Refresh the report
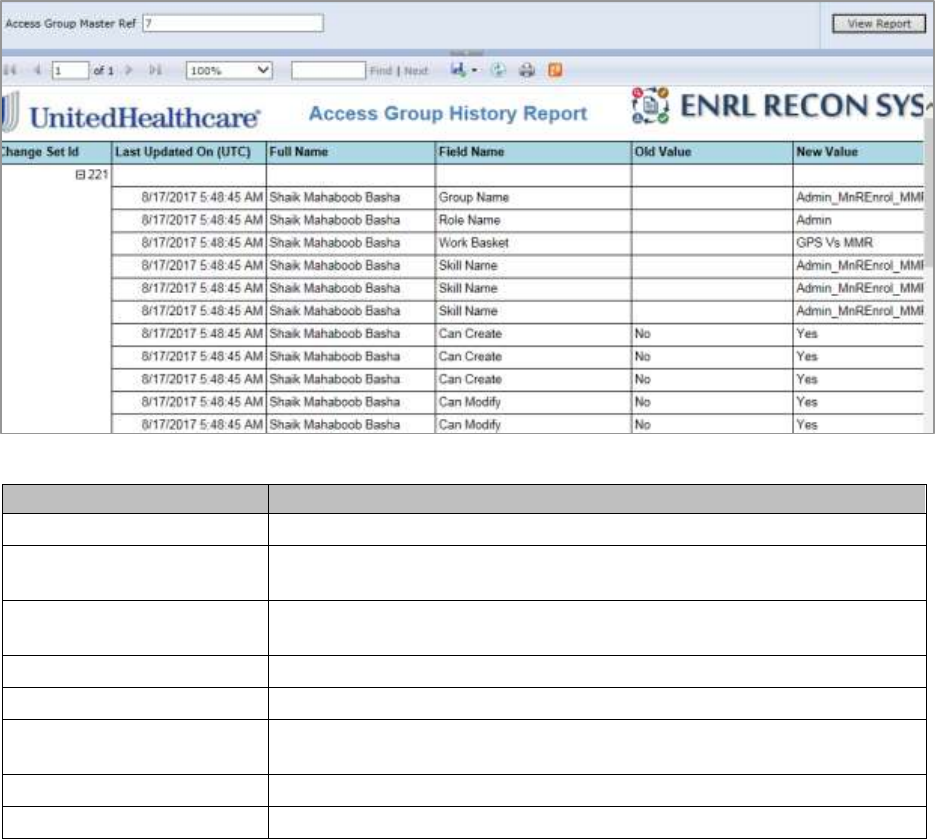The height and width of the screenshot is (839, 935). point(498,70)
